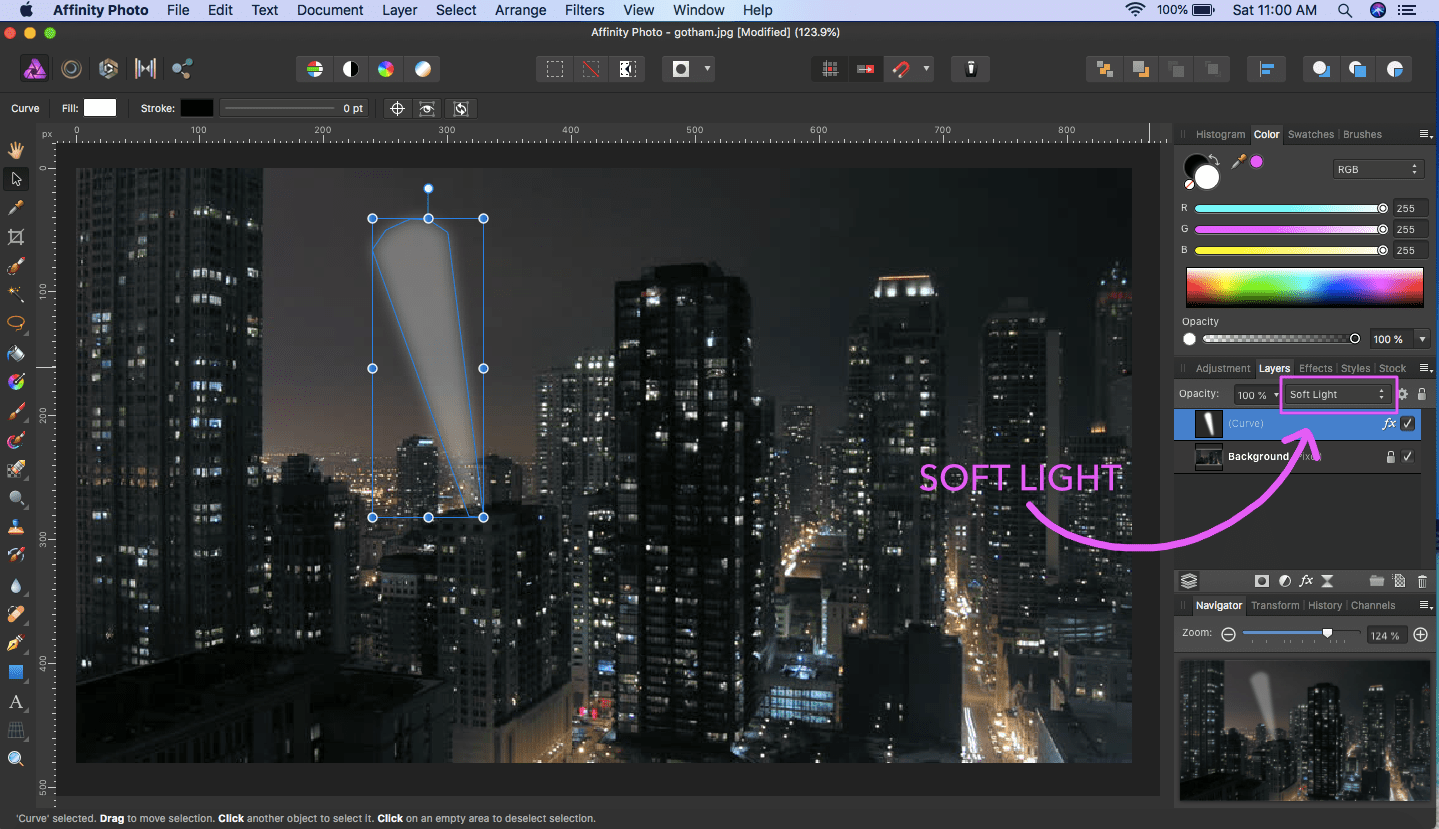Viewport: 1439px width, 829px height.
Task: Select the Hand (View) tool
Action: coord(16,150)
